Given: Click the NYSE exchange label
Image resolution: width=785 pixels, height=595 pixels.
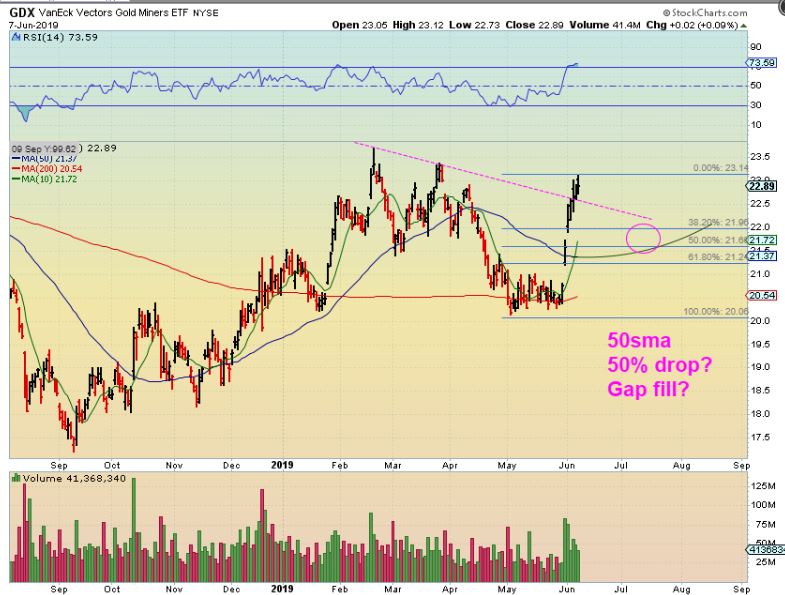Looking at the screenshot, I should (206, 13).
